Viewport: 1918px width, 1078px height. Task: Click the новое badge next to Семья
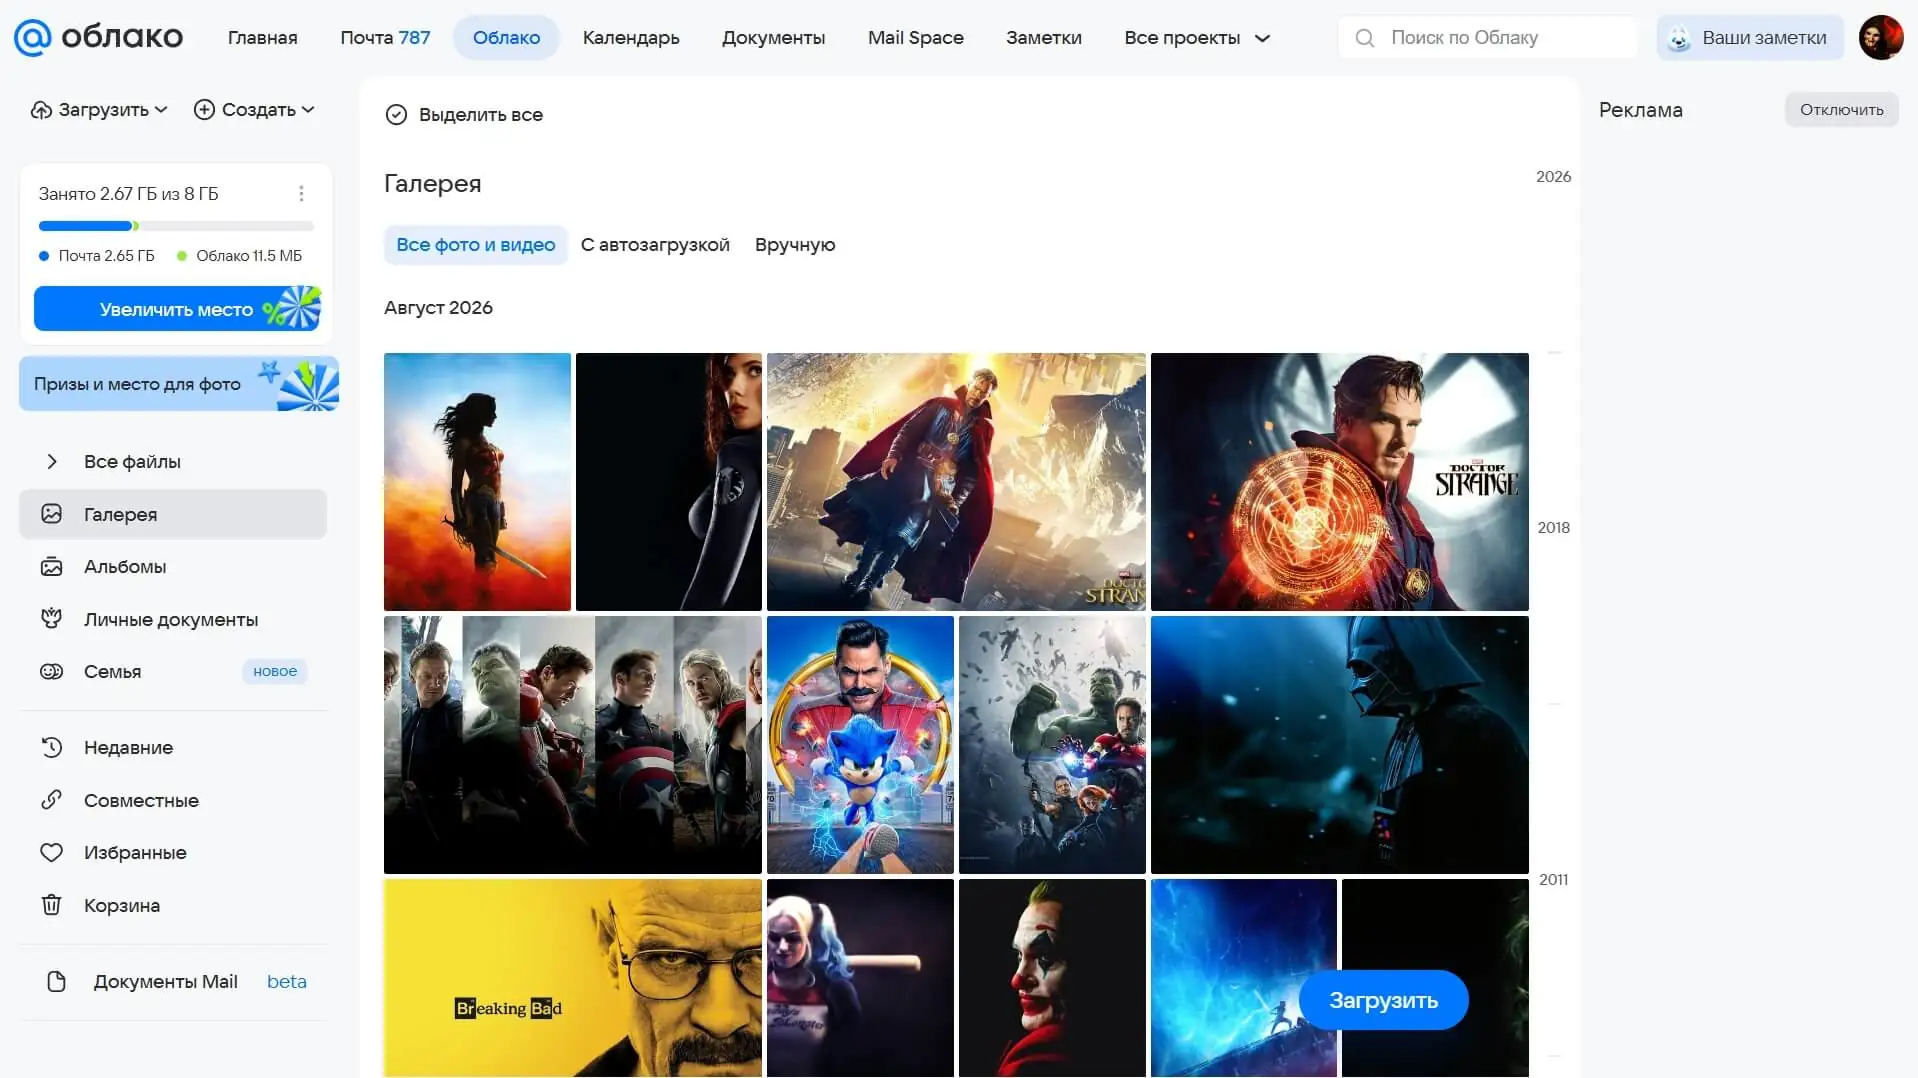point(275,672)
